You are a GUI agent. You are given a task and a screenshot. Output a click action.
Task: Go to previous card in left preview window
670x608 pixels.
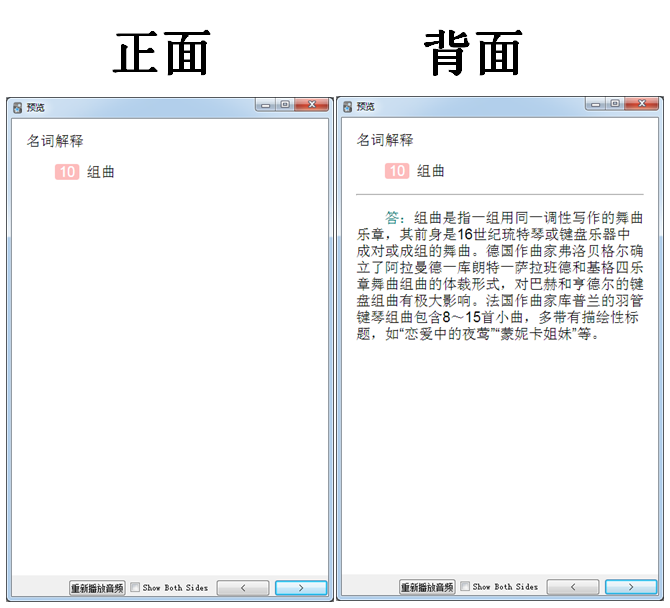[243, 588]
